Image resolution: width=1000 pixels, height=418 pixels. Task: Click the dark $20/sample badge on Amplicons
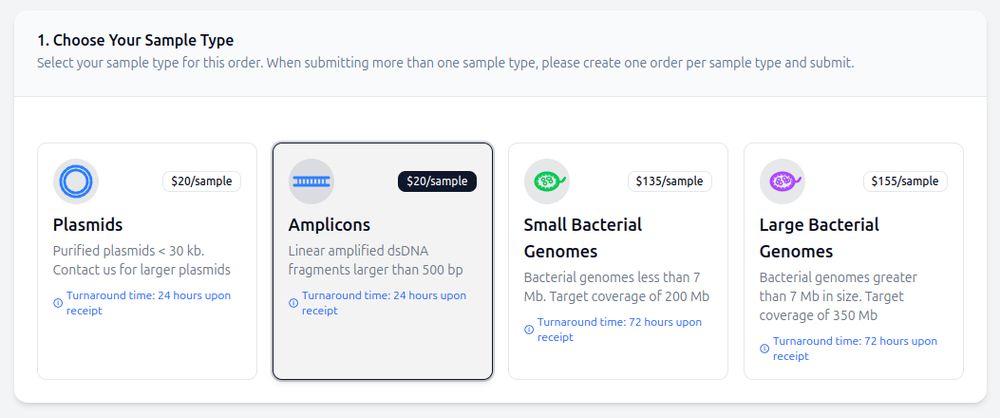[438, 181]
